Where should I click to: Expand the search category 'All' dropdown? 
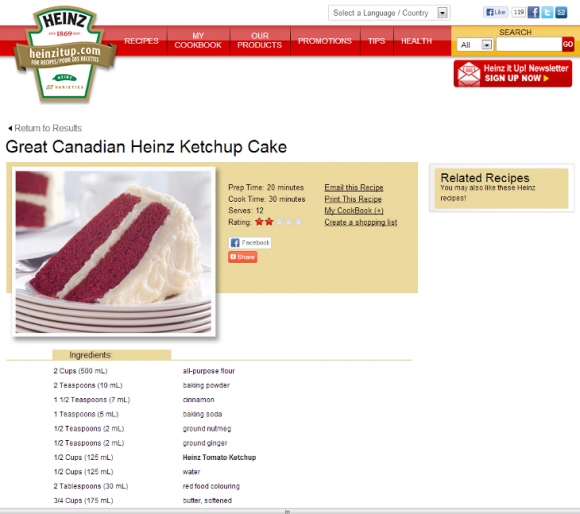click(x=475, y=45)
